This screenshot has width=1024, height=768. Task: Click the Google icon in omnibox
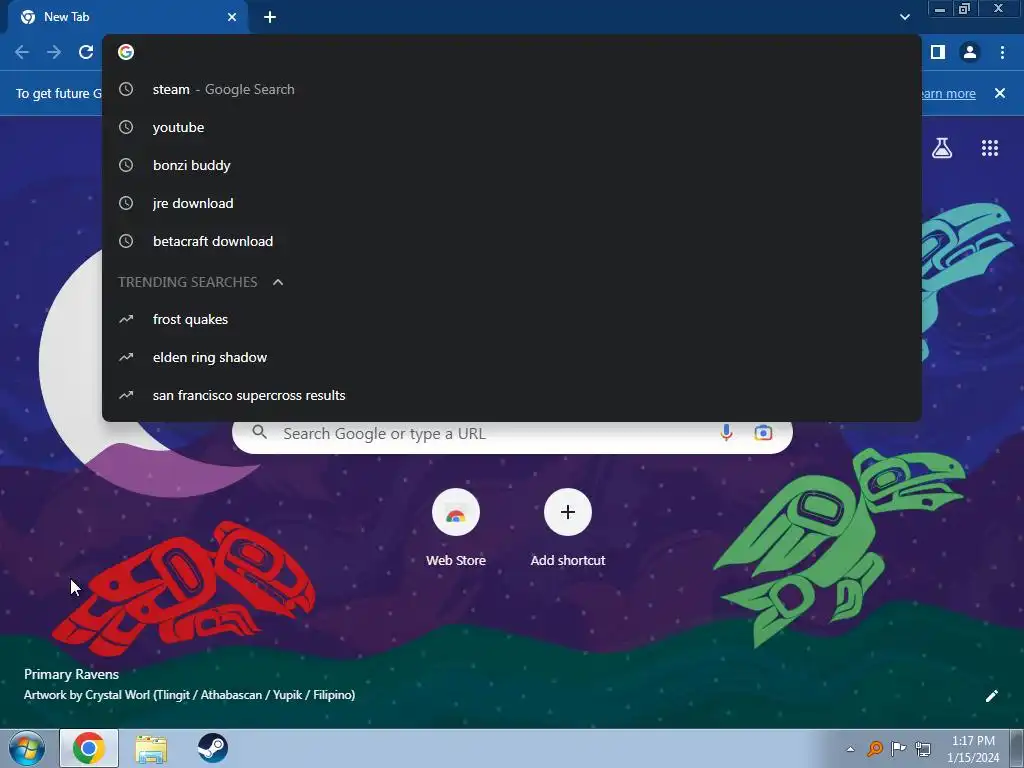[x=126, y=52]
